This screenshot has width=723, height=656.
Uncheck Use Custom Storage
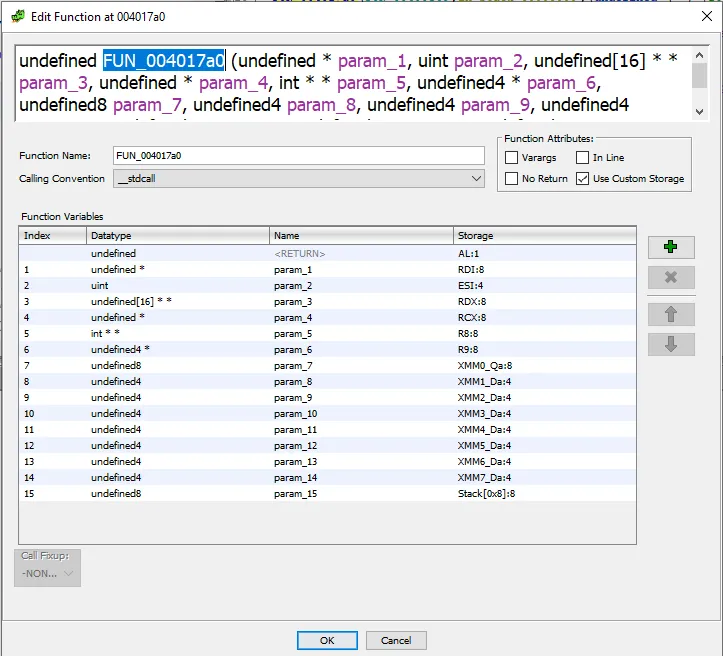click(582, 179)
